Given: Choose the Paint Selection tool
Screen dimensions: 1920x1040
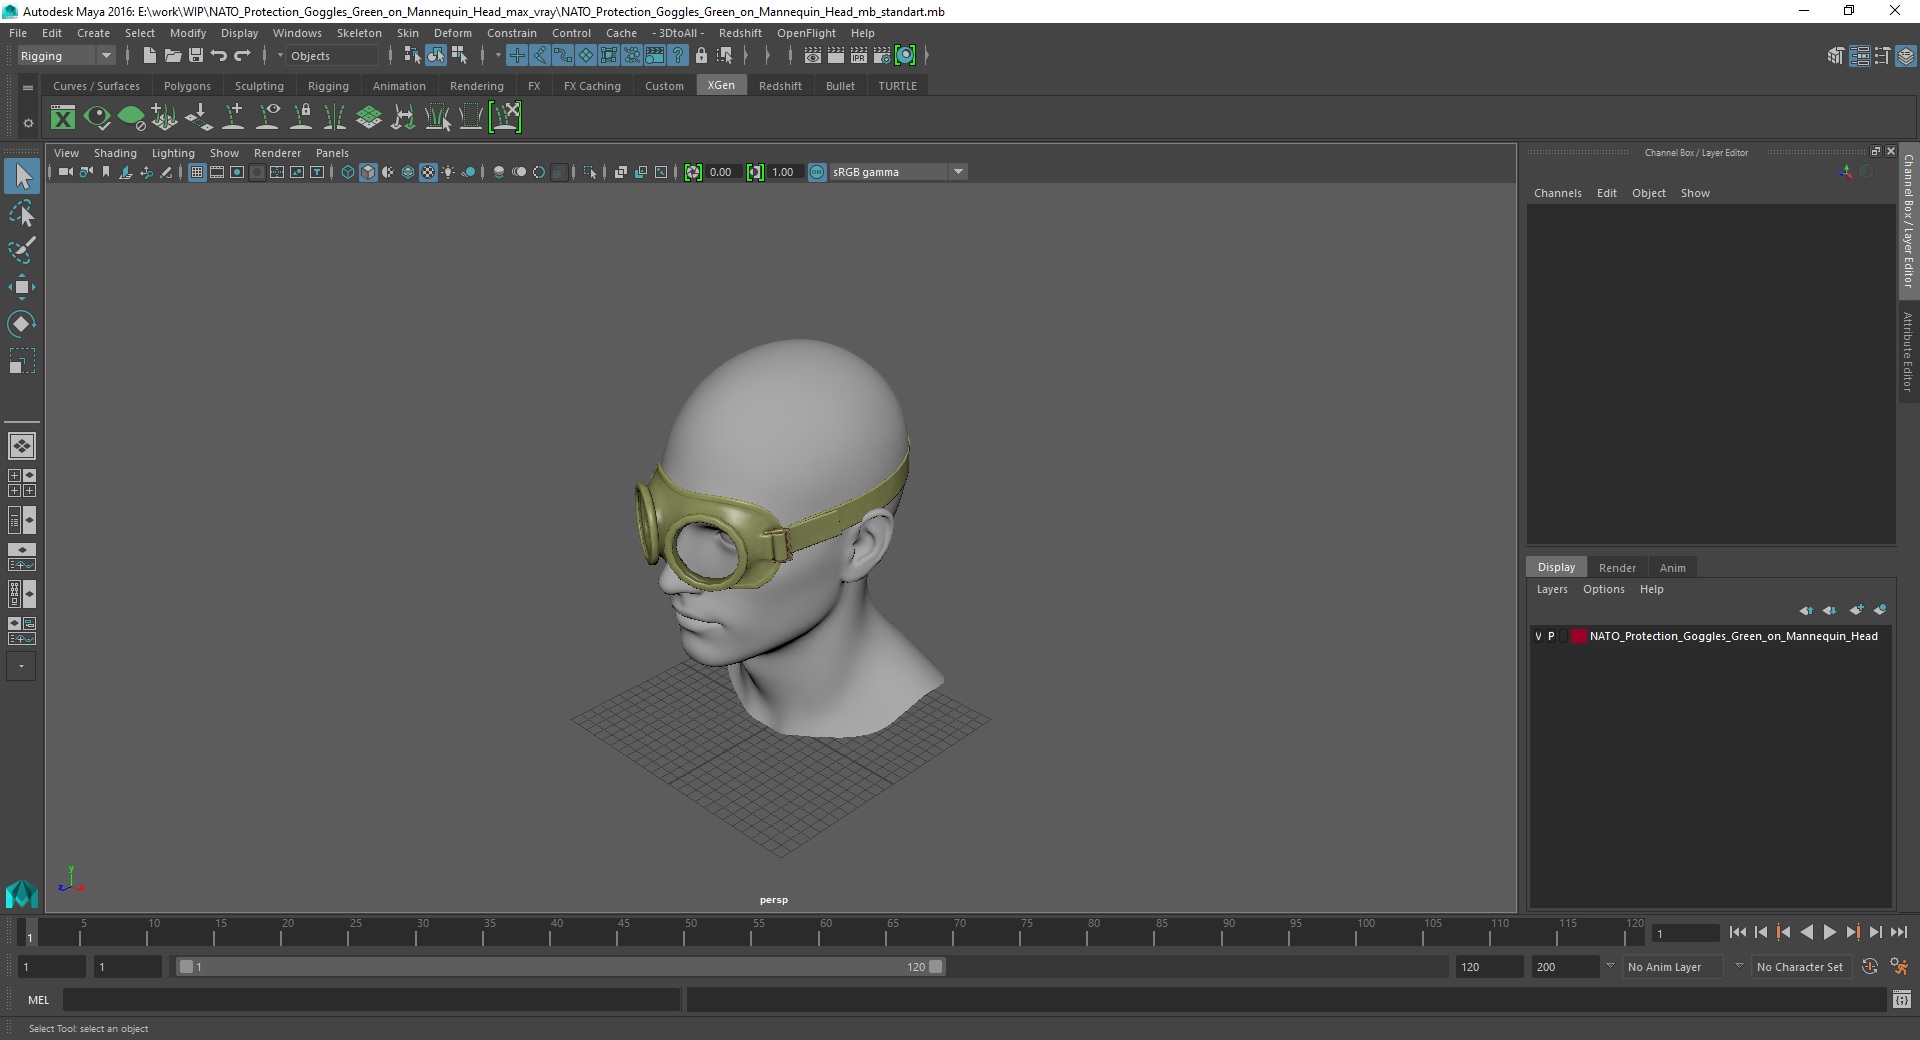Looking at the screenshot, I should pos(22,250).
